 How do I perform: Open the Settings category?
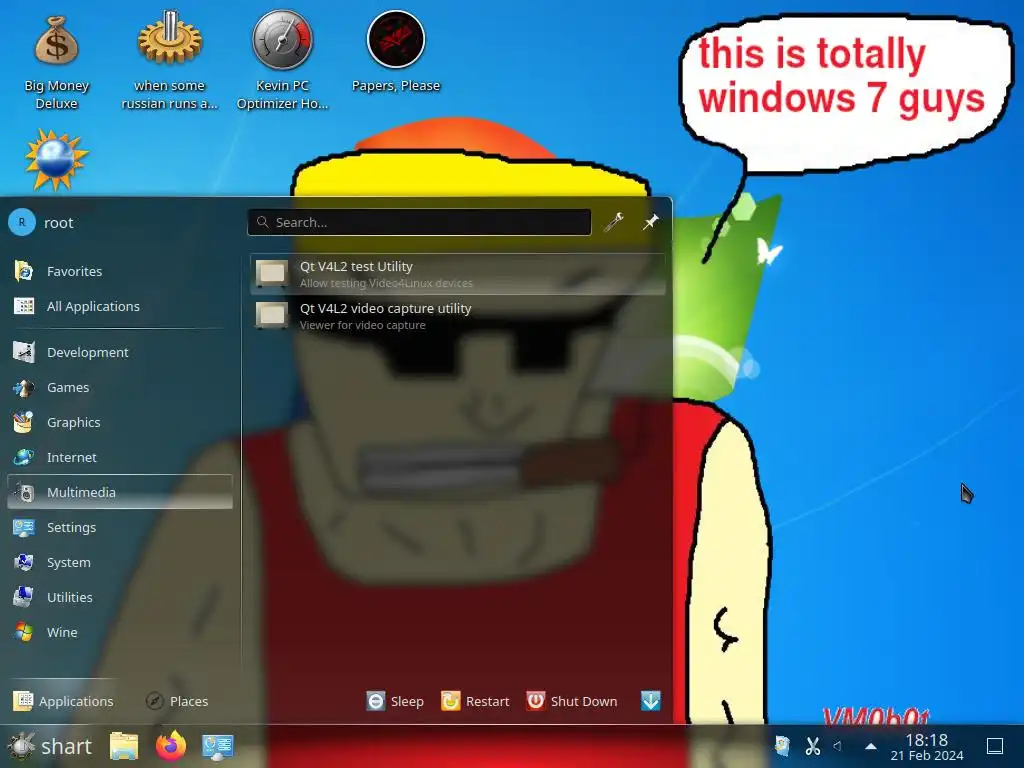click(x=120, y=527)
